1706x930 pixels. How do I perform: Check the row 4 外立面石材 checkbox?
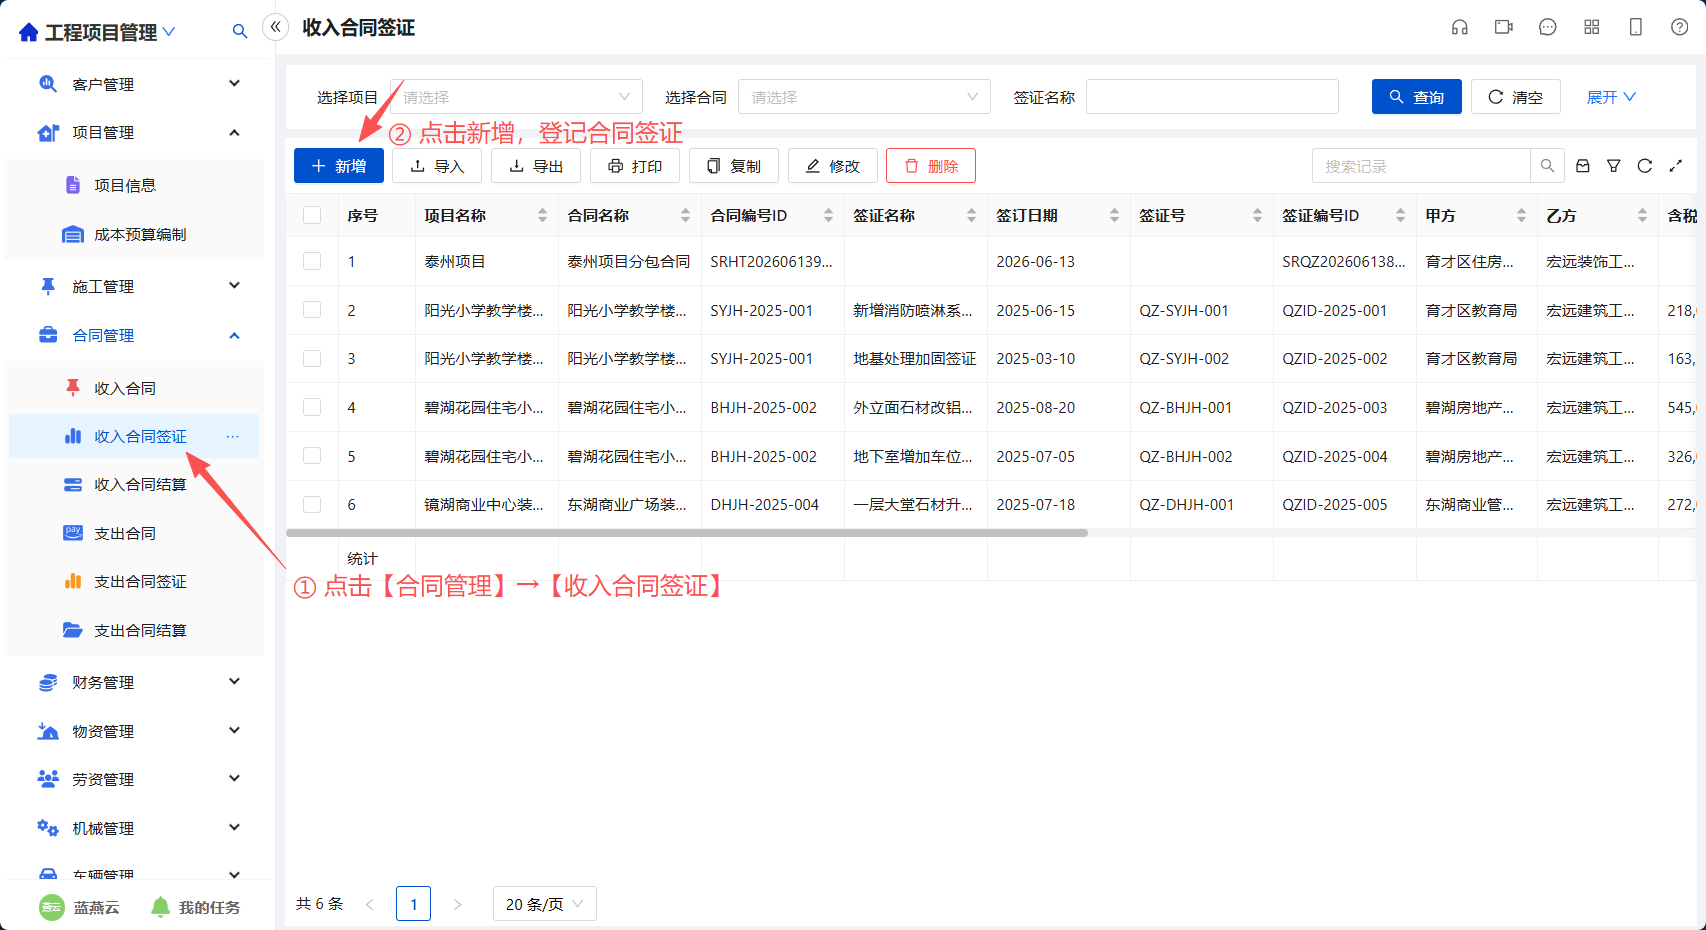312,407
